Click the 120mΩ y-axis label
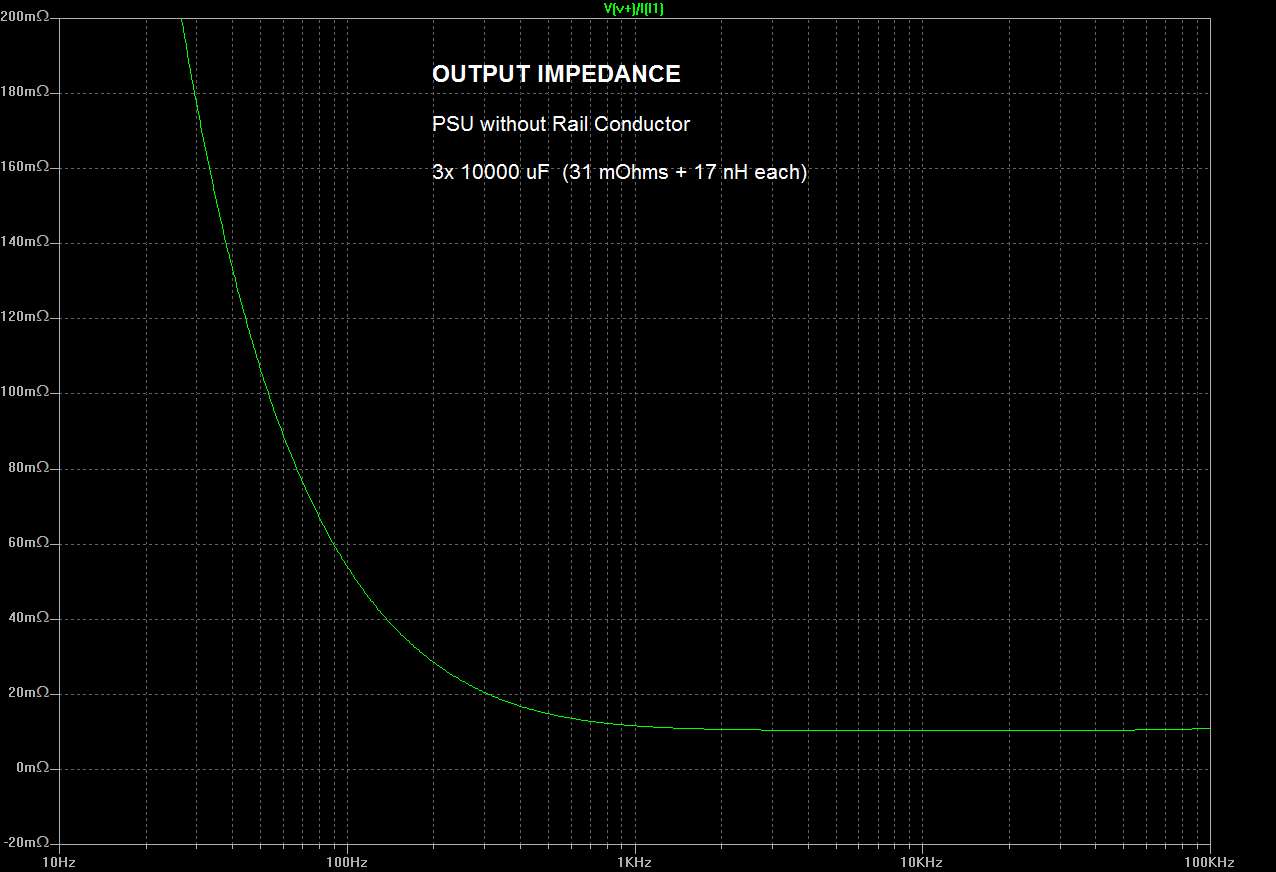Image resolution: width=1276 pixels, height=872 pixels. pos(25,317)
